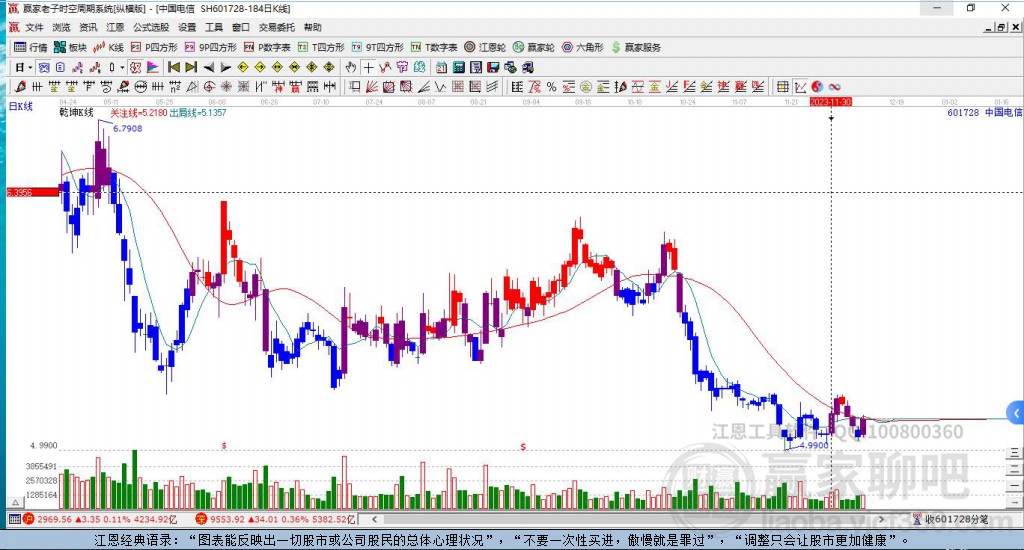Open the T数字表 number table
This screenshot has width=1024, height=550.
pos(434,47)
